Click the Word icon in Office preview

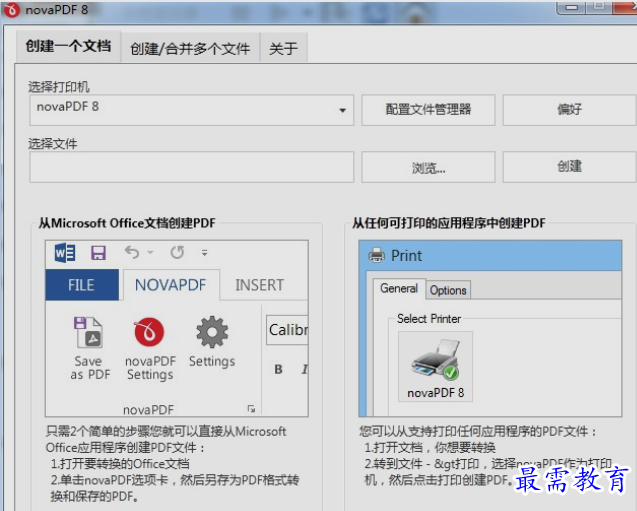coord(65,253)
